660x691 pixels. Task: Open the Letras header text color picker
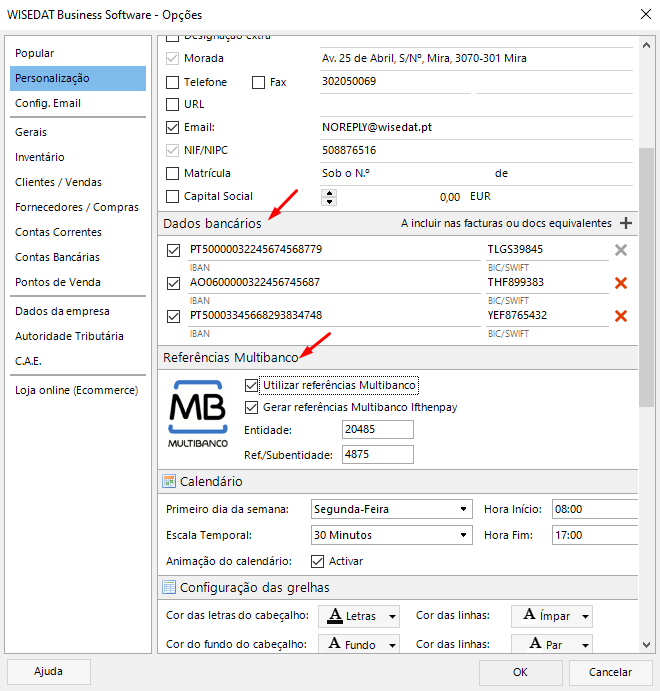click(359, 616)
